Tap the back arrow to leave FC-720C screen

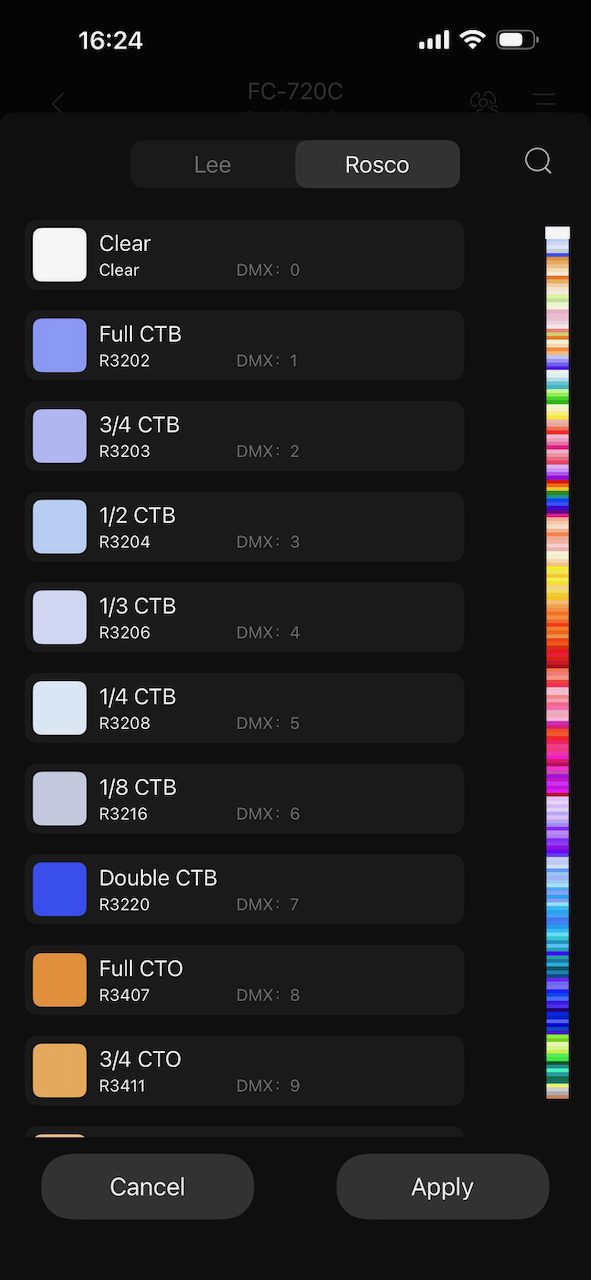pyautogui.click(x=57, y=103)
